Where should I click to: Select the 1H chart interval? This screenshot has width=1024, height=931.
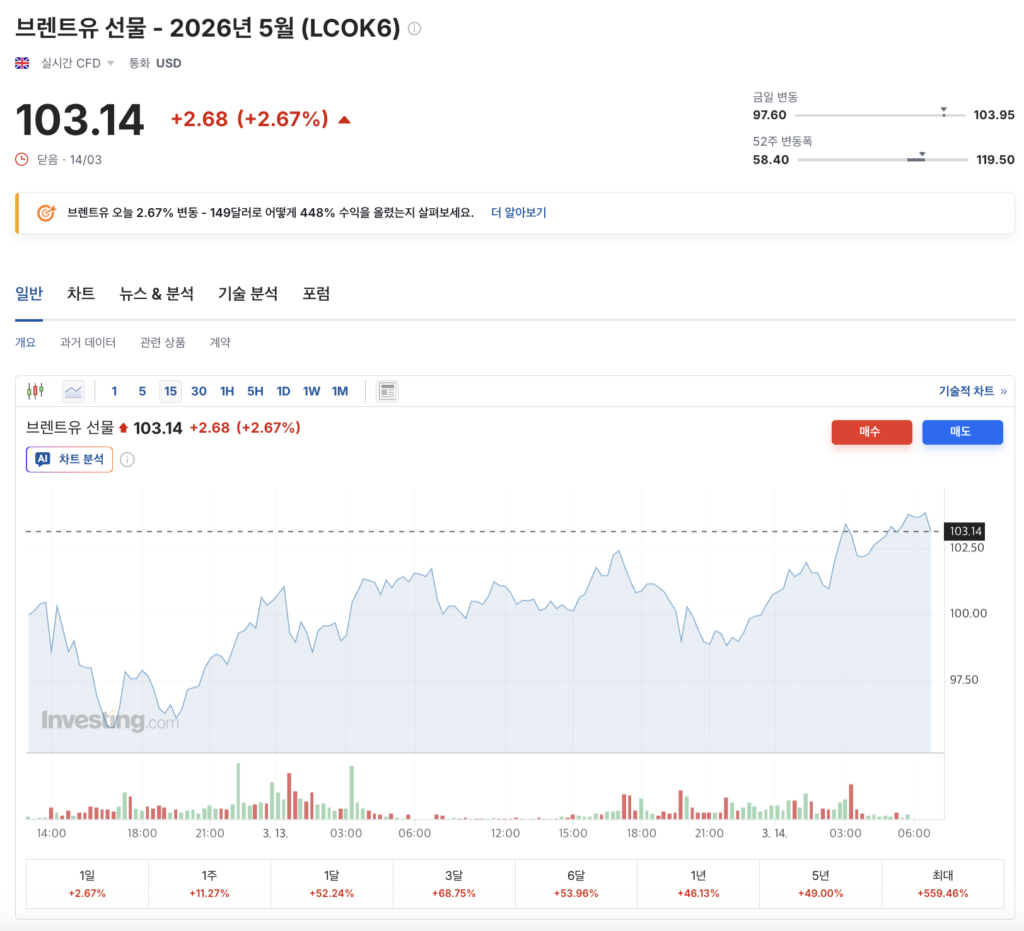[227, 391]
